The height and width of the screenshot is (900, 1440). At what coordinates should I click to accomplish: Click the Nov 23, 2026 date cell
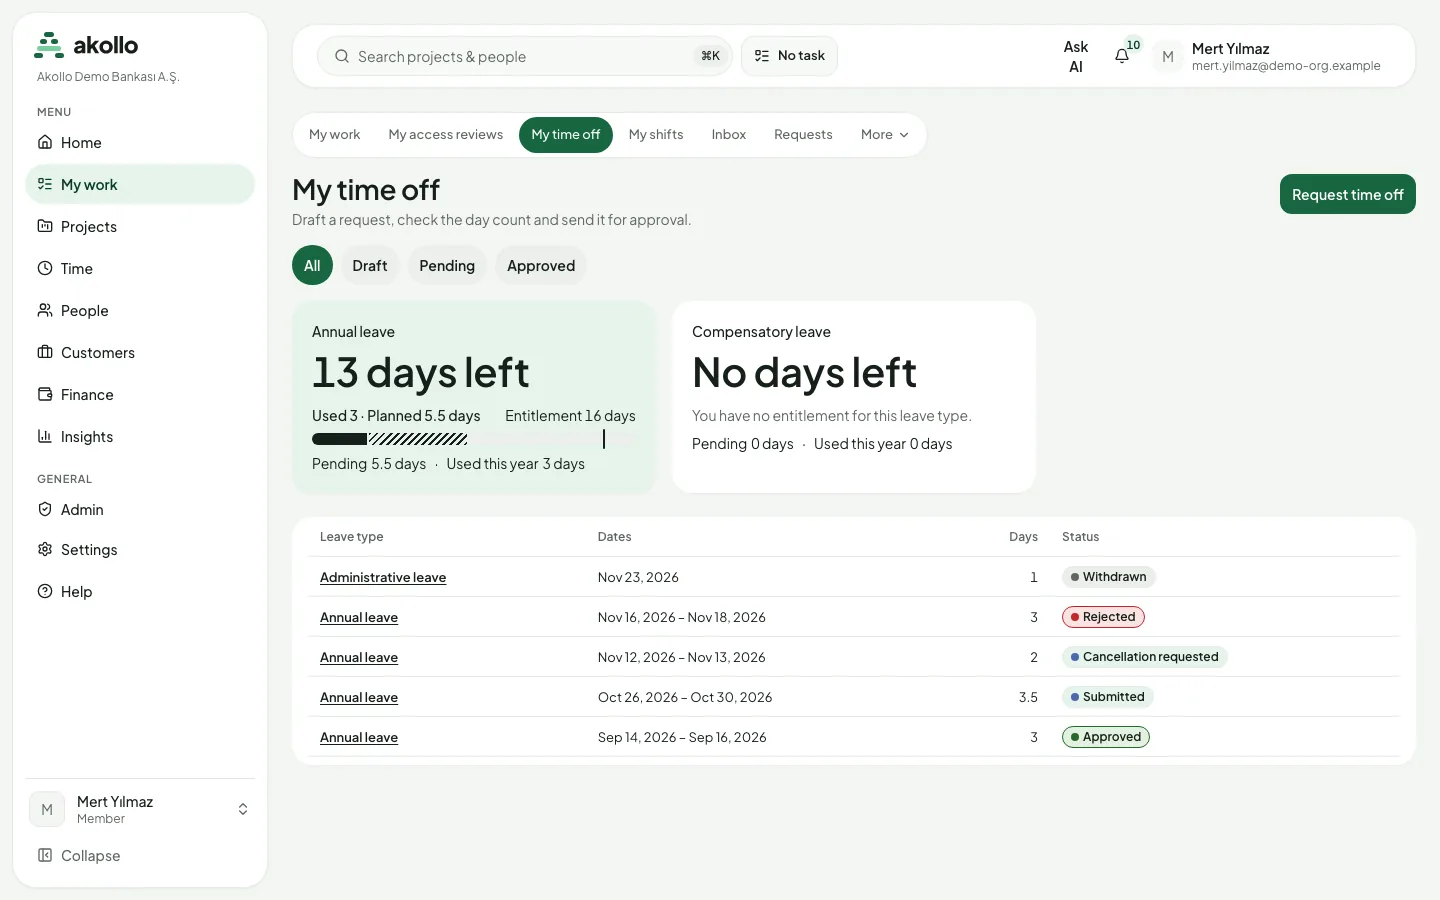pyautogui.click(x=638, y=577)
